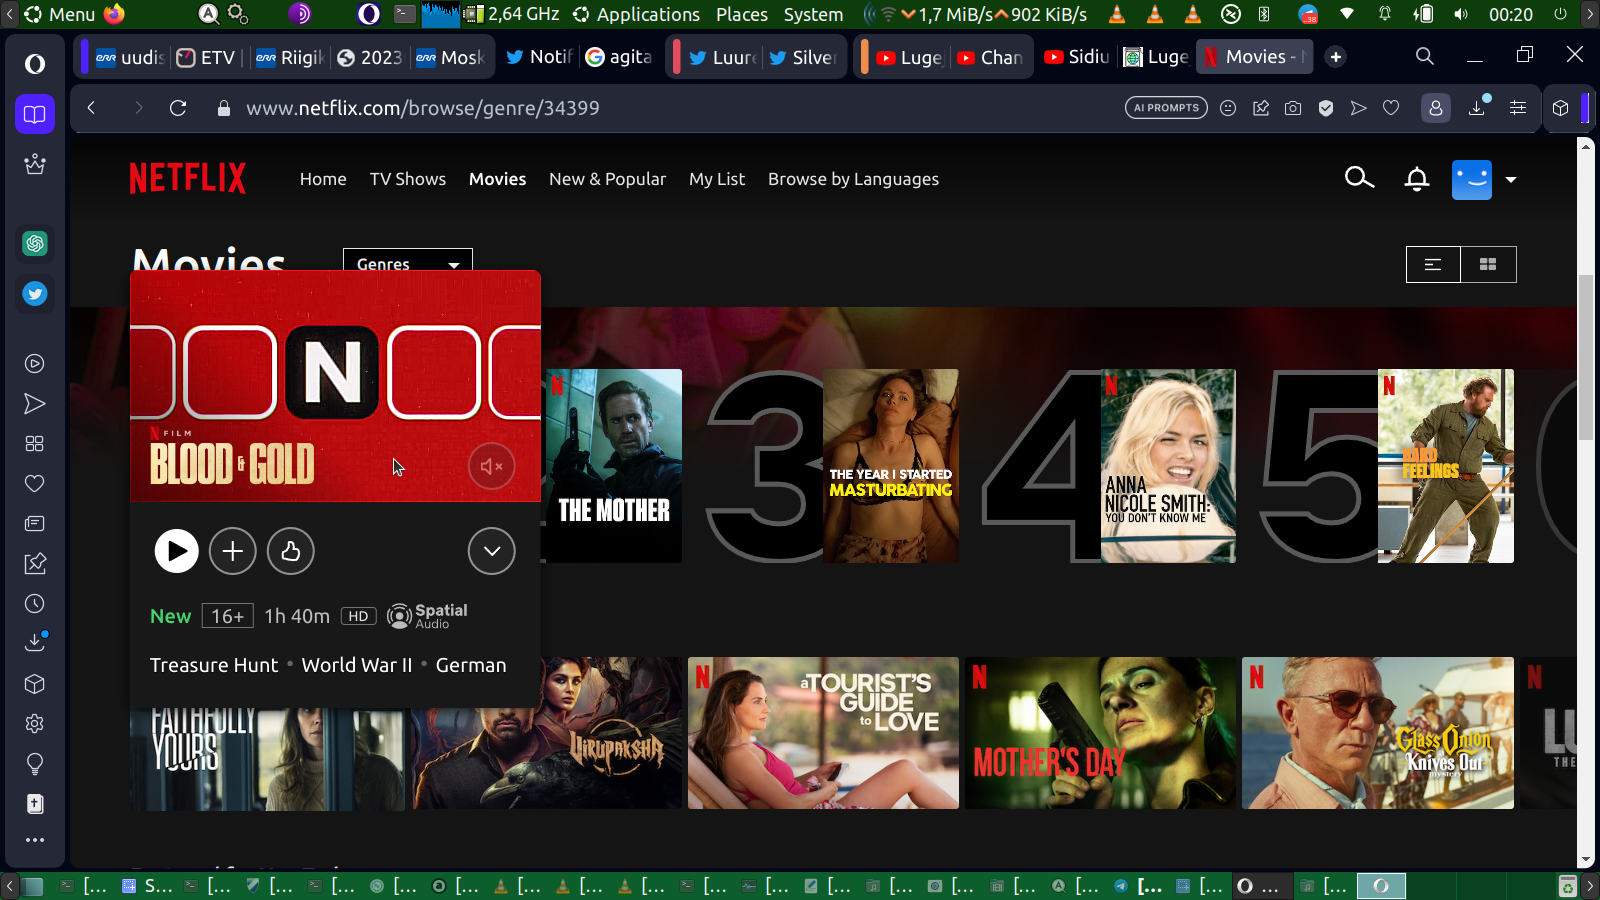Image resolution: width=1600 pixels, height=900 pixels.
Task: Reload the Netflix page
Action: 178,108
